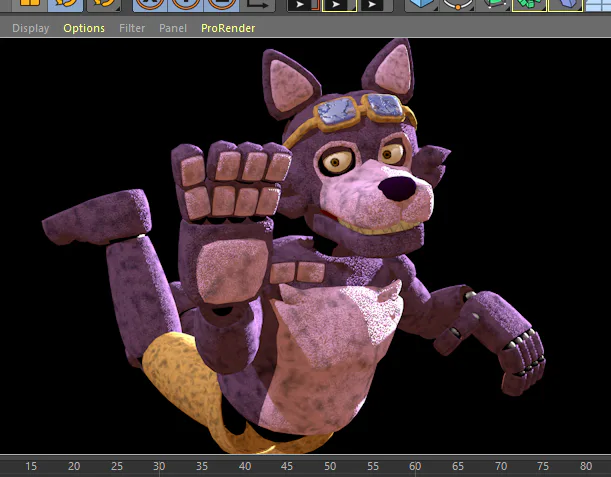Open the Edit Render Settings icon

tap(375, 5)
